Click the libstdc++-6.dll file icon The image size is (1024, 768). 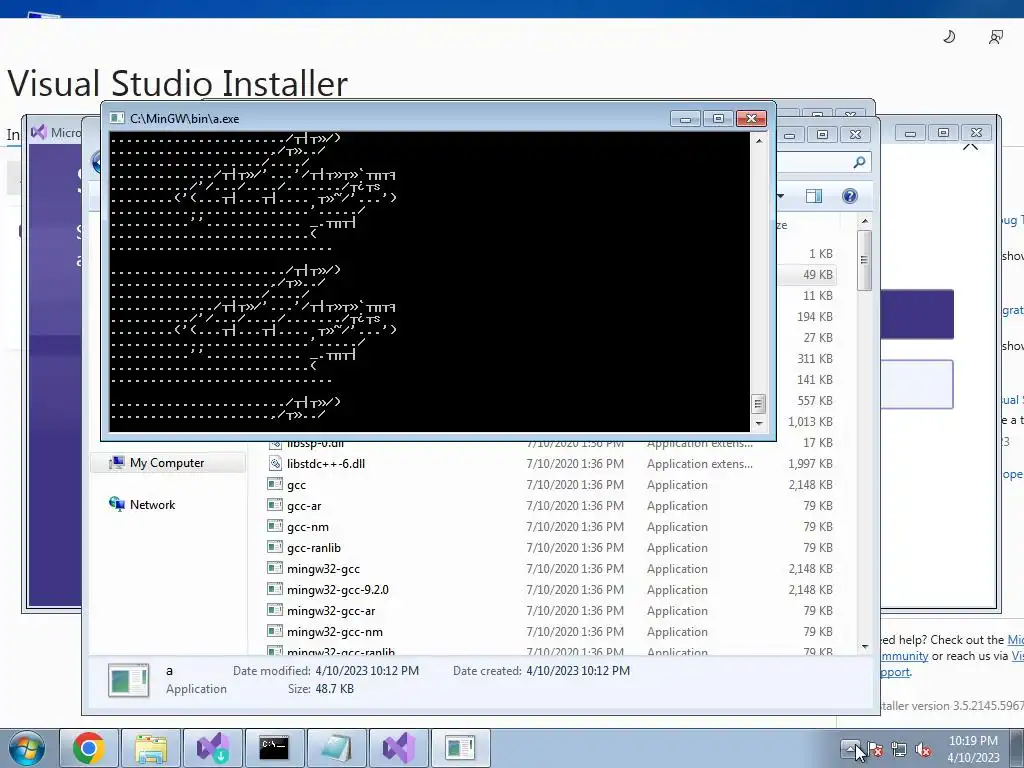point(275,464)
